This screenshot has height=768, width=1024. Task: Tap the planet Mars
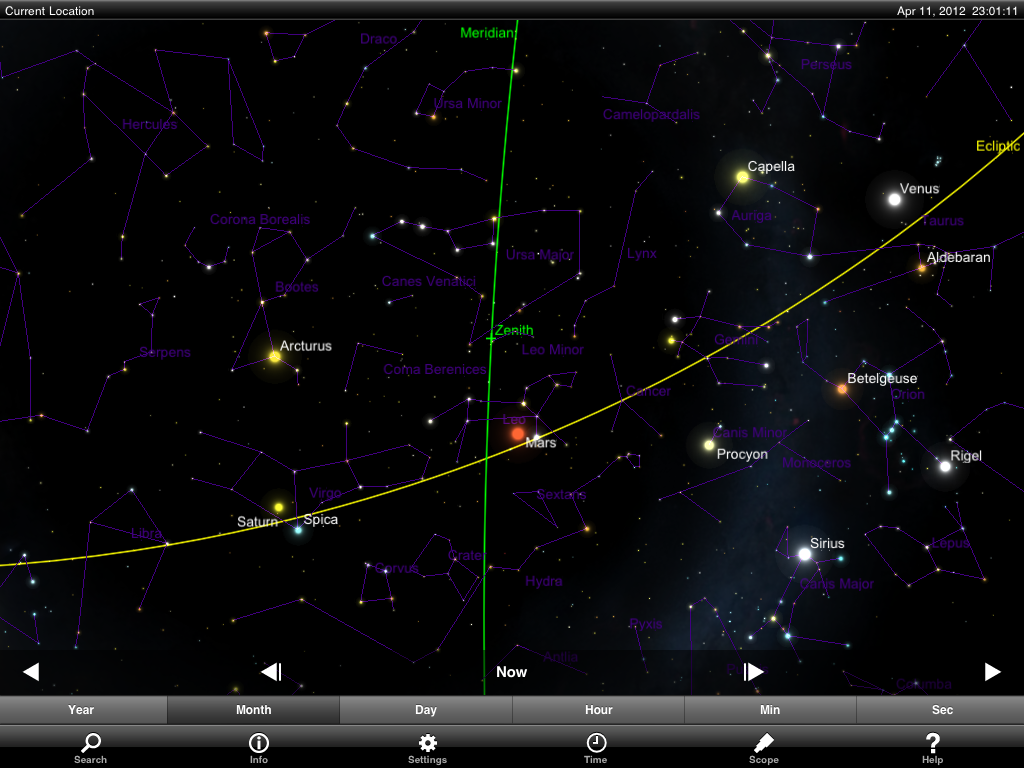tap(517, 434)
